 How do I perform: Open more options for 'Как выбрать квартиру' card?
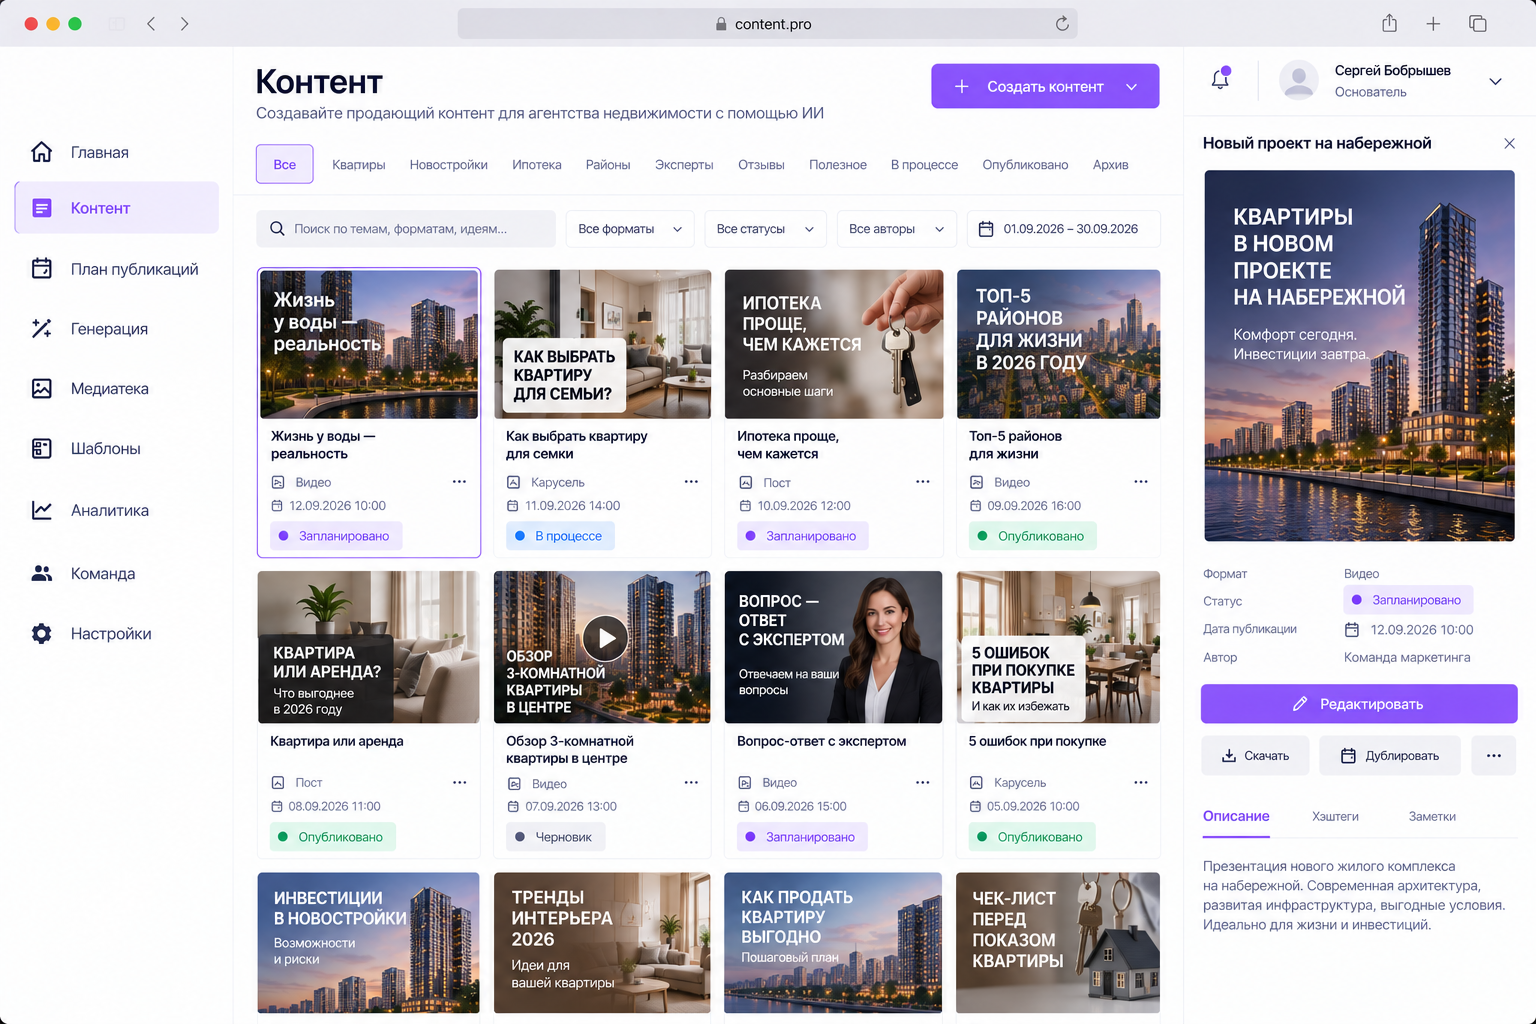[691, 482]
